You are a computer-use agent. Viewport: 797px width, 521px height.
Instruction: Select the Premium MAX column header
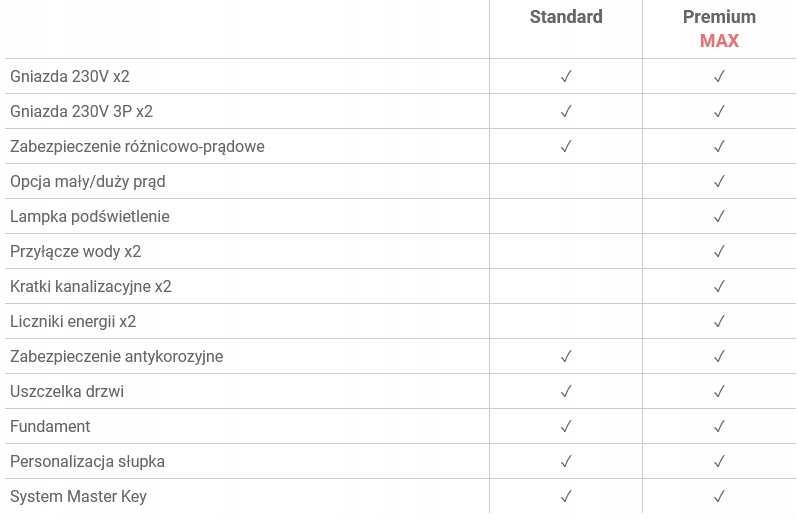(719, 28)
